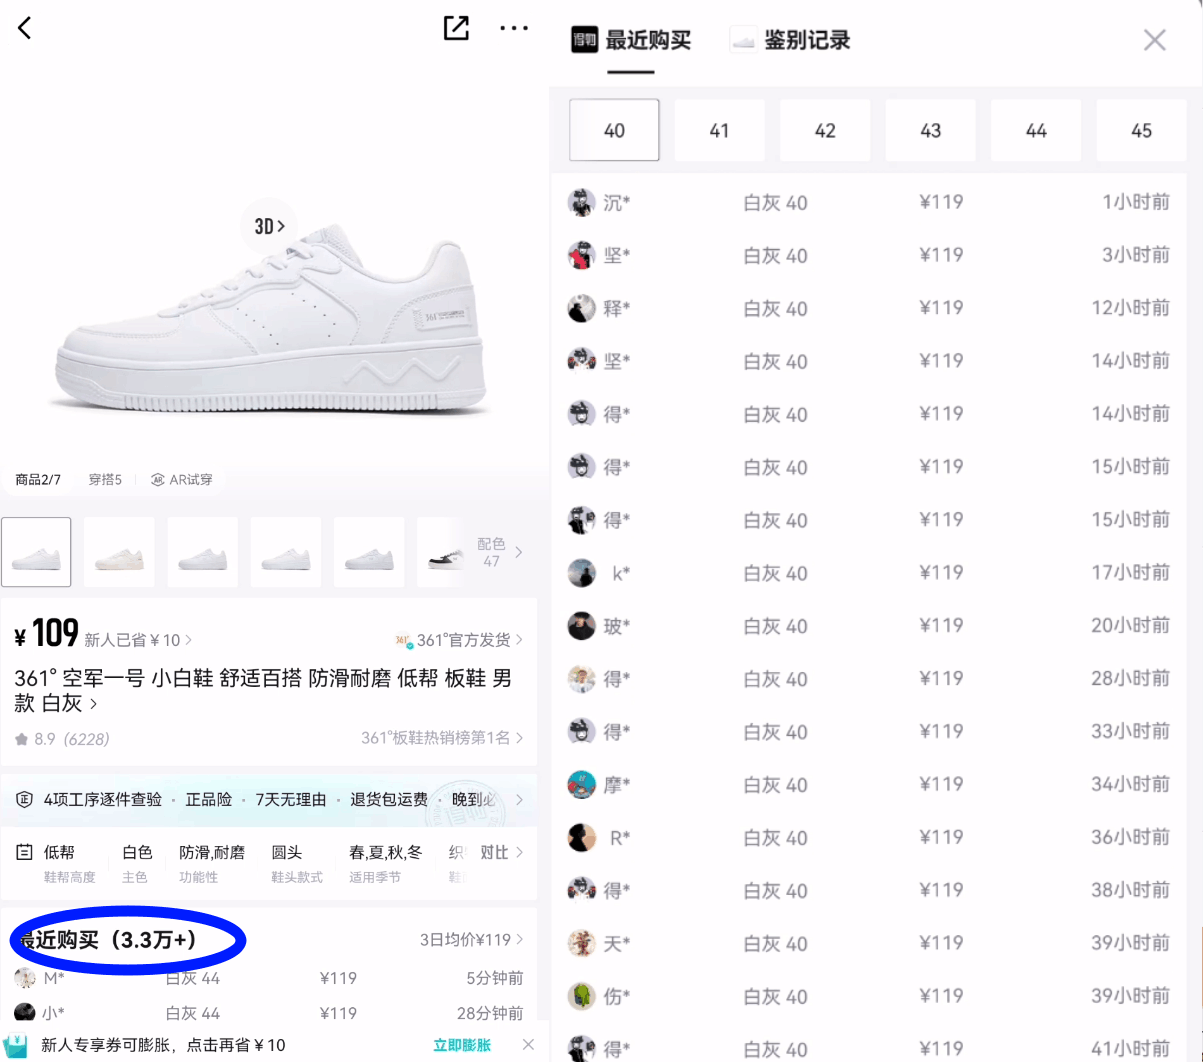Close the 最近购买 purchase panel
The image size is (1203, 1062).
[x=1154, y=40]
